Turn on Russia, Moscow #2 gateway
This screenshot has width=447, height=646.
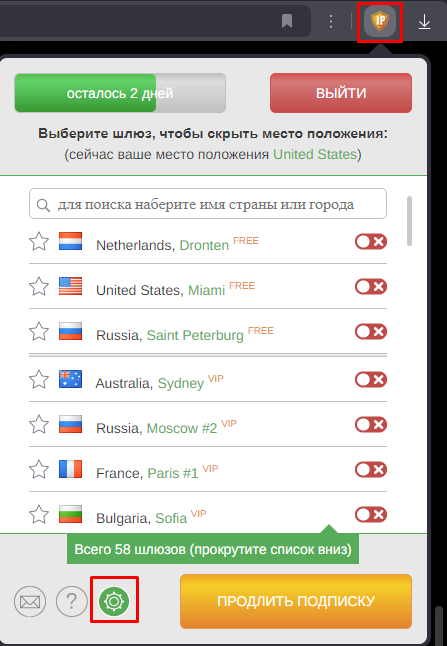[371, 424]
